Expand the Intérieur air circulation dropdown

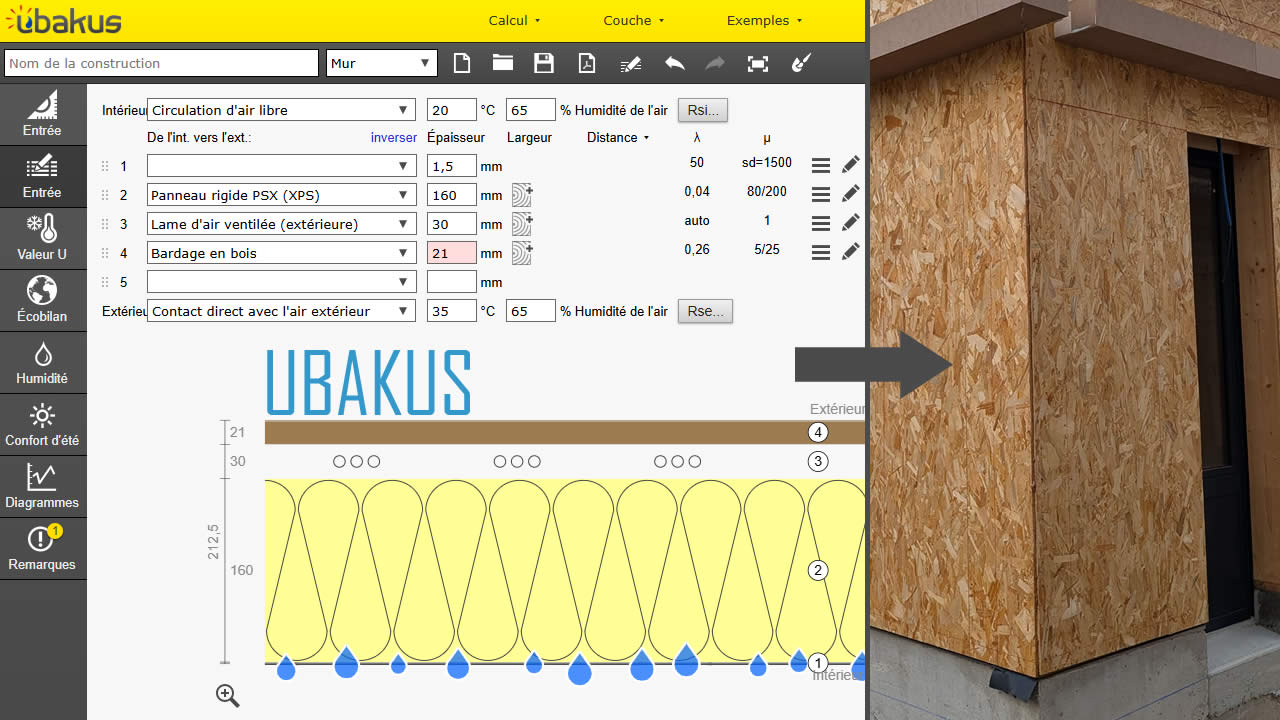tap(281, 110)
